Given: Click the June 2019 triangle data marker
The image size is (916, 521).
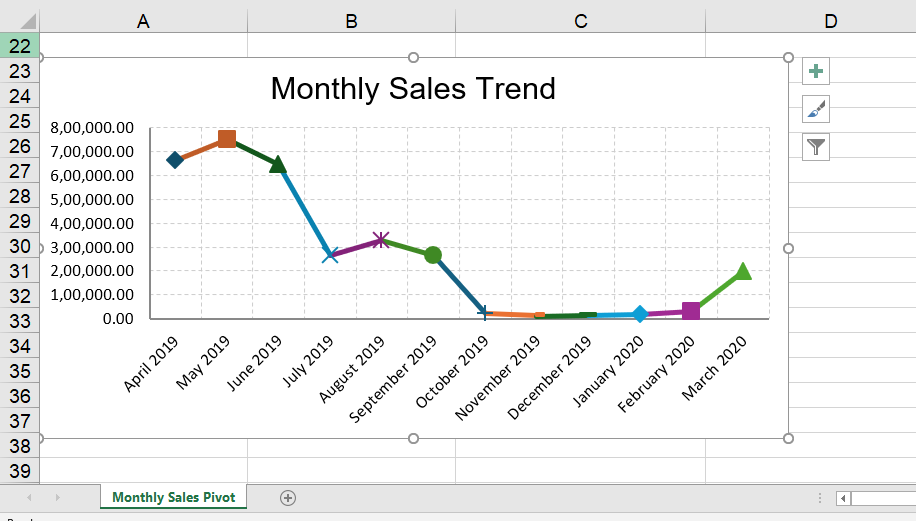Looking at the screenshot, I should pos(278,164).
